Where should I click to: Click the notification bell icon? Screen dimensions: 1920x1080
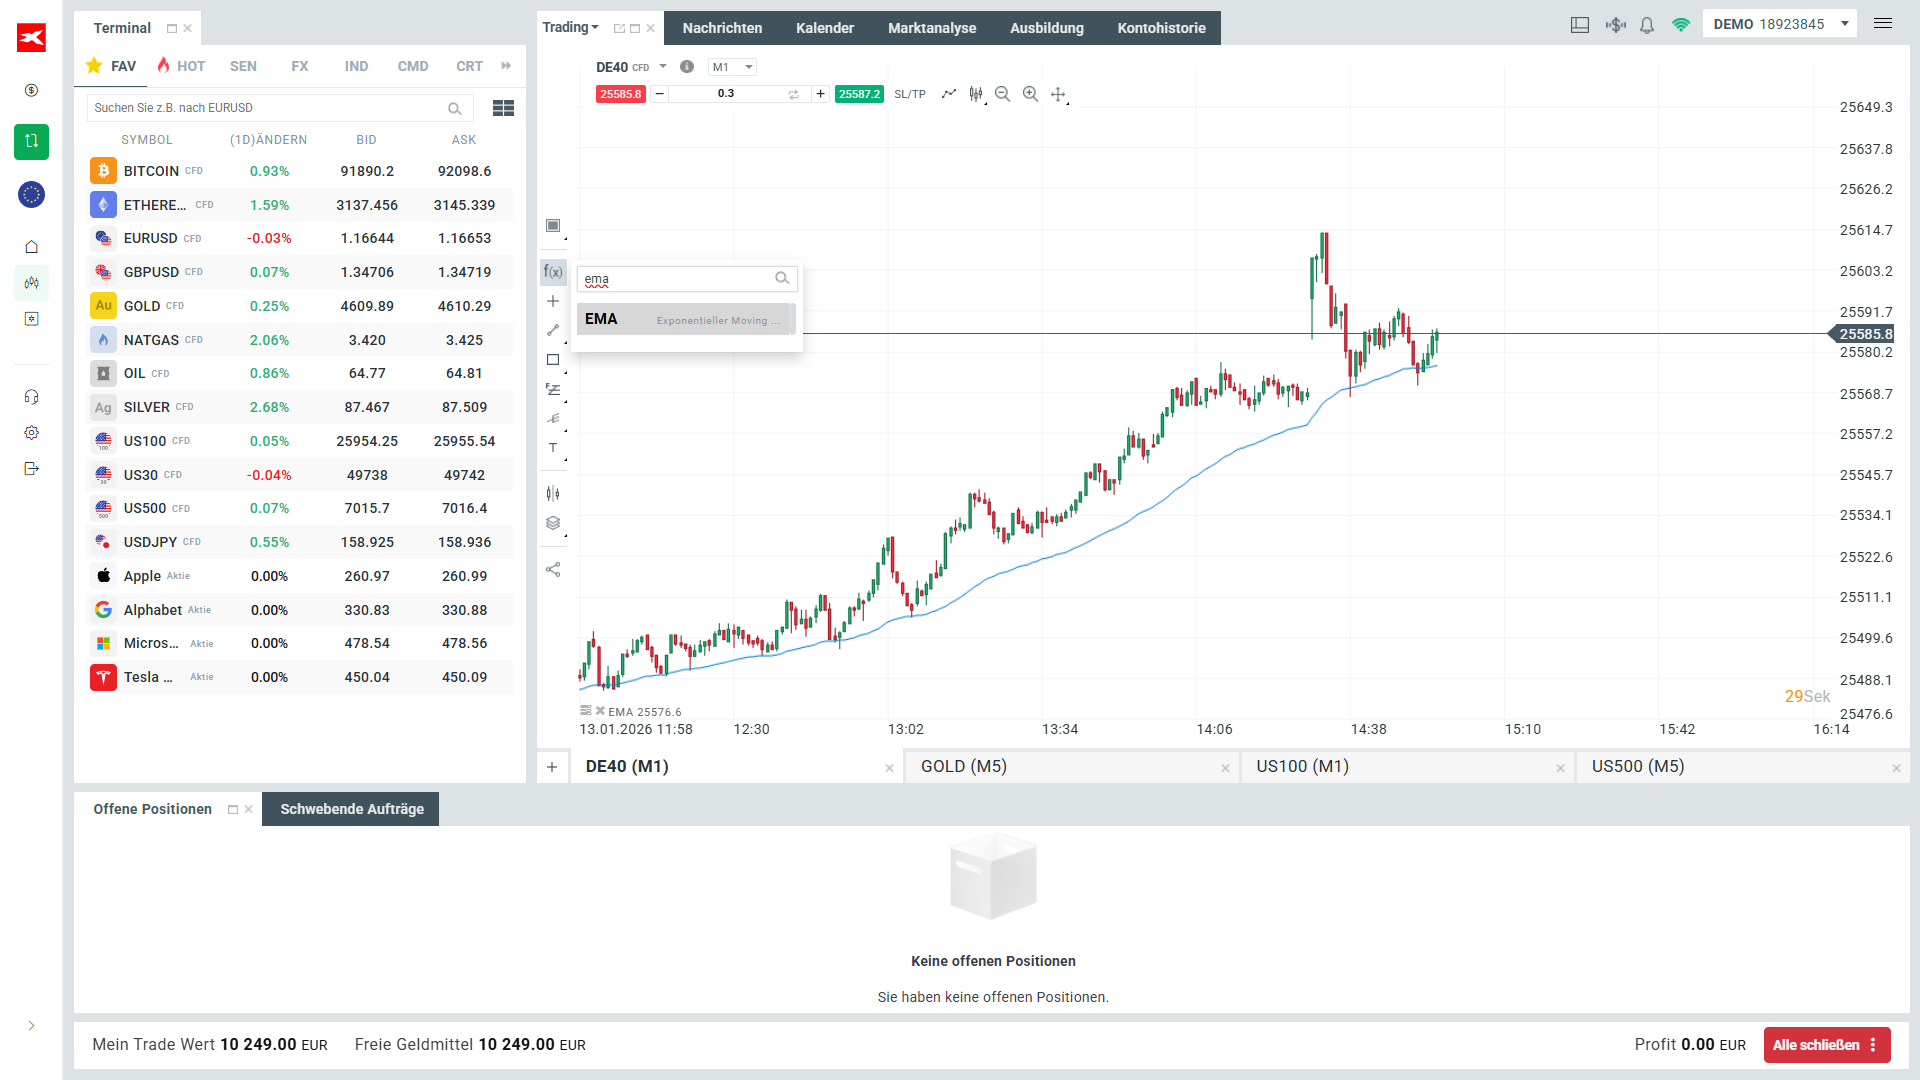[x=1647, y=25]
